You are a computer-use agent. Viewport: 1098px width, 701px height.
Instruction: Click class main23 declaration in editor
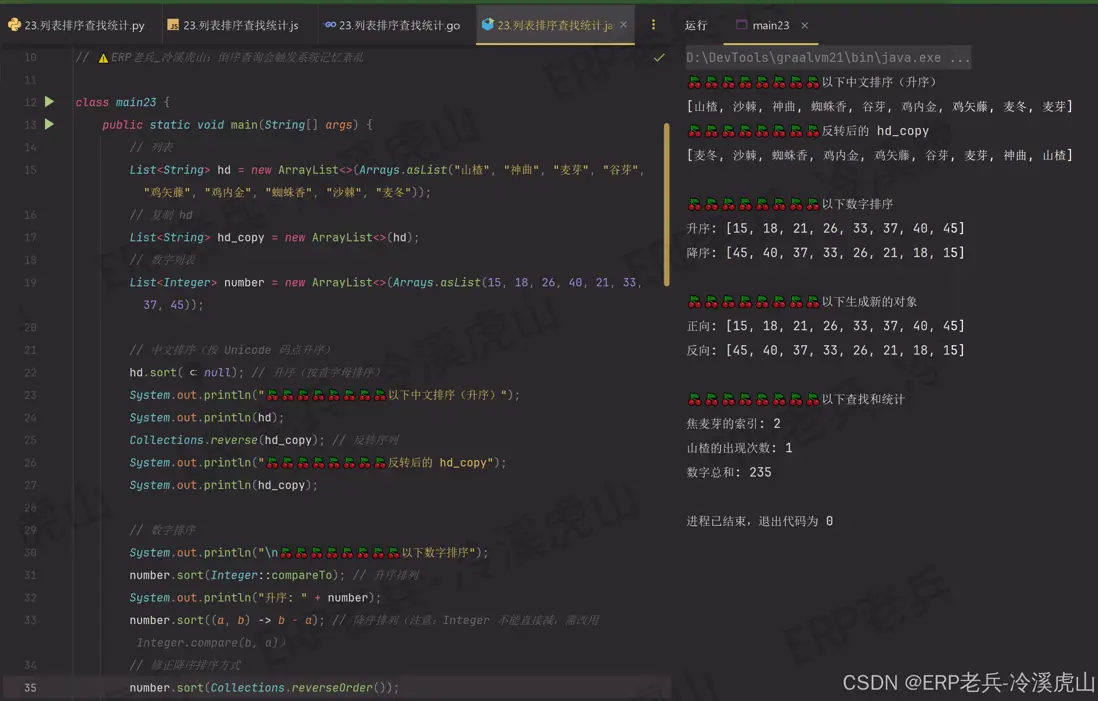tap(123, 102)
